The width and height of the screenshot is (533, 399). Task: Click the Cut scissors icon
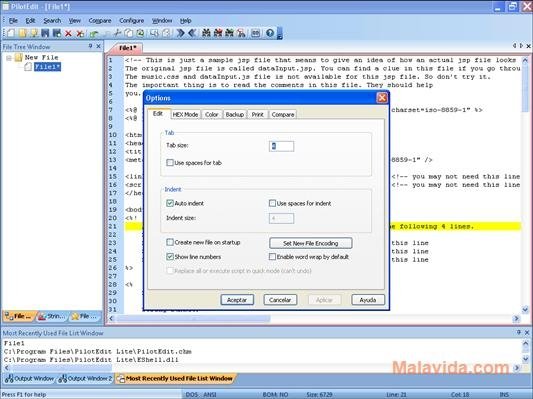[x=117, y=33]
